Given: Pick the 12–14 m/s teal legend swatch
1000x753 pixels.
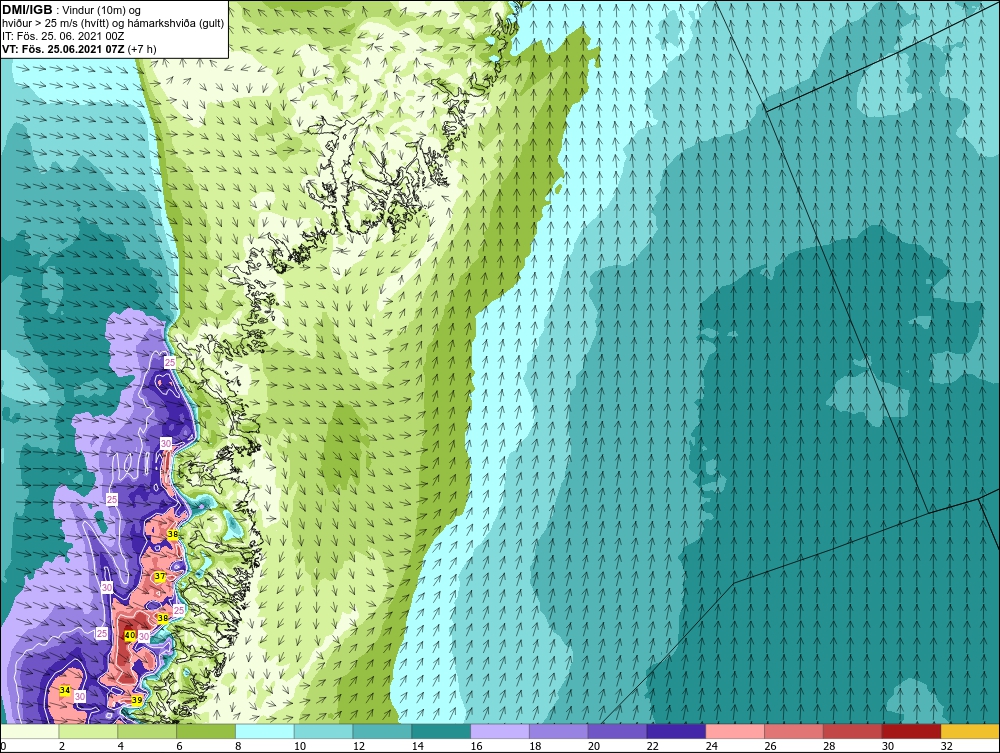Looking at the screenshot, I should [382, 731].
